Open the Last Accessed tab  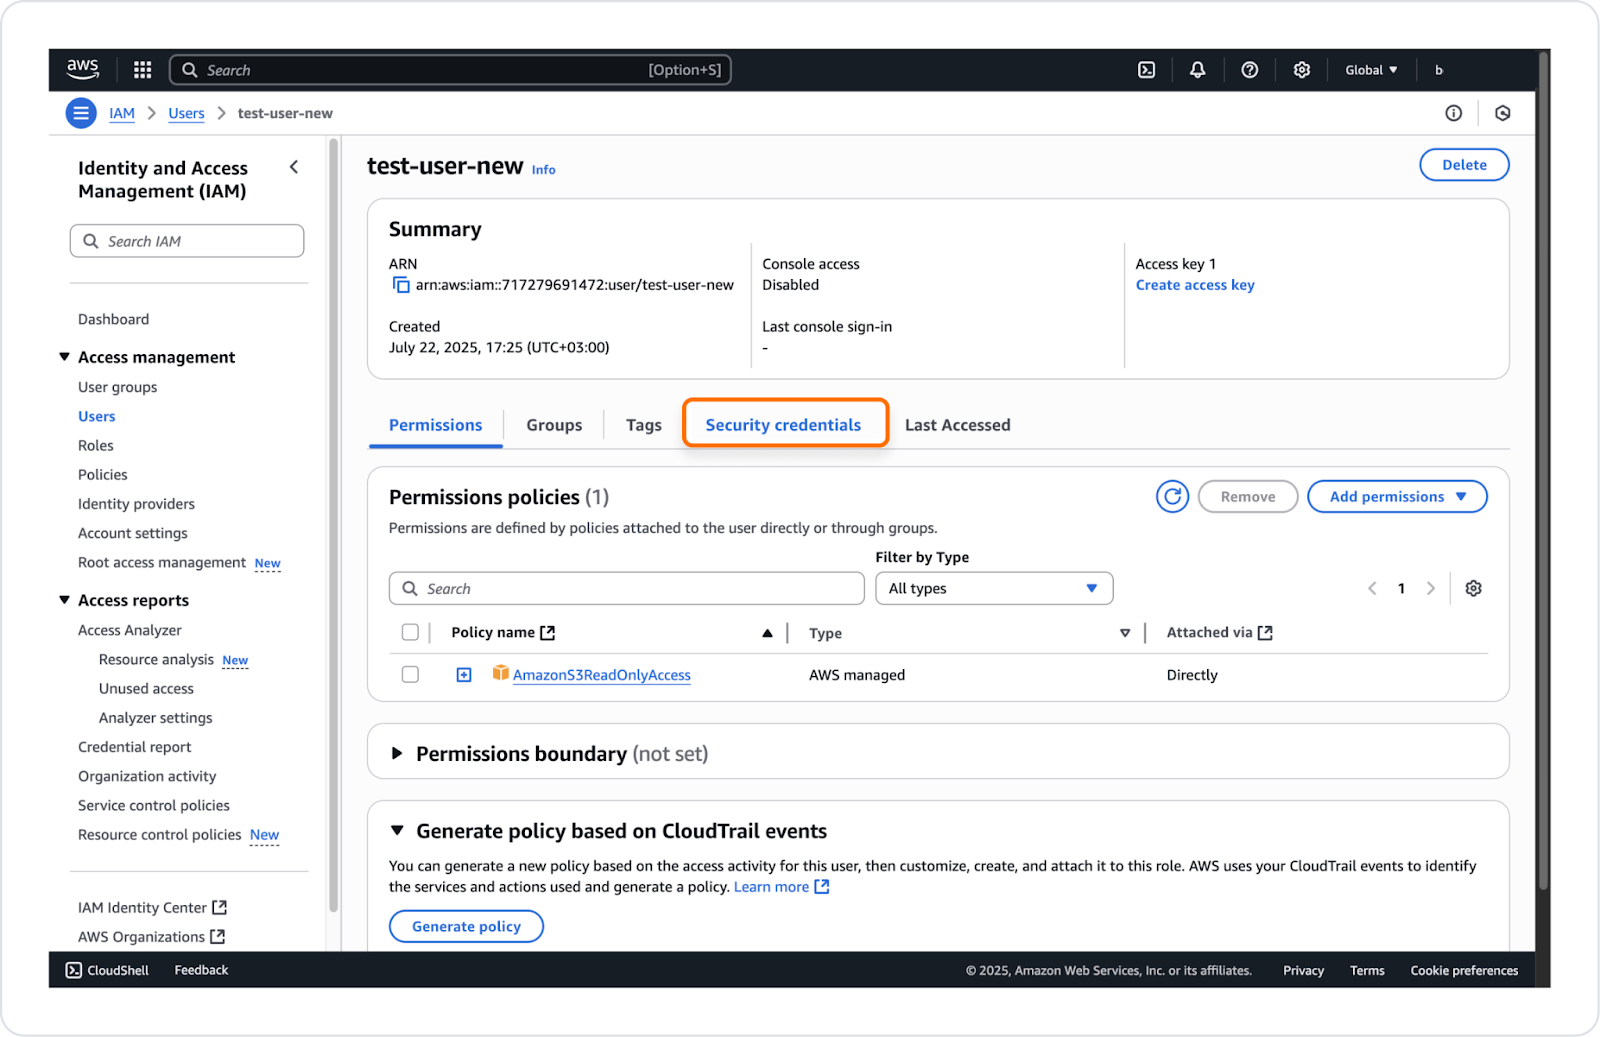[x=957, y=425]
